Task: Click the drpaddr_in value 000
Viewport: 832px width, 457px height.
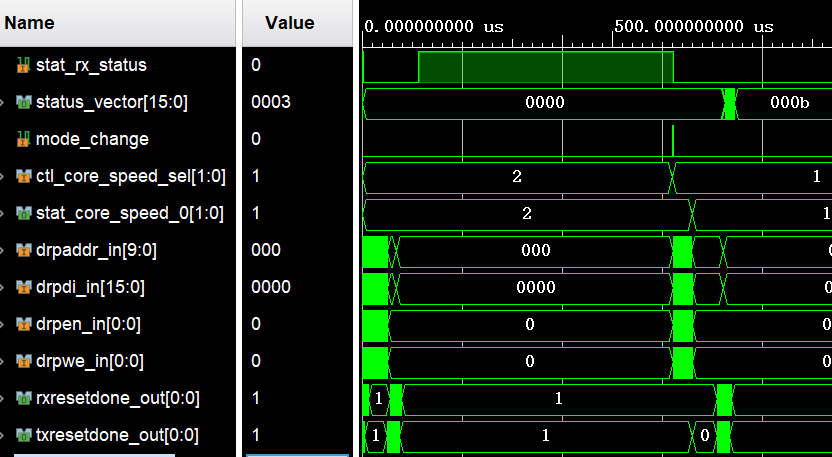Action: 266,250
